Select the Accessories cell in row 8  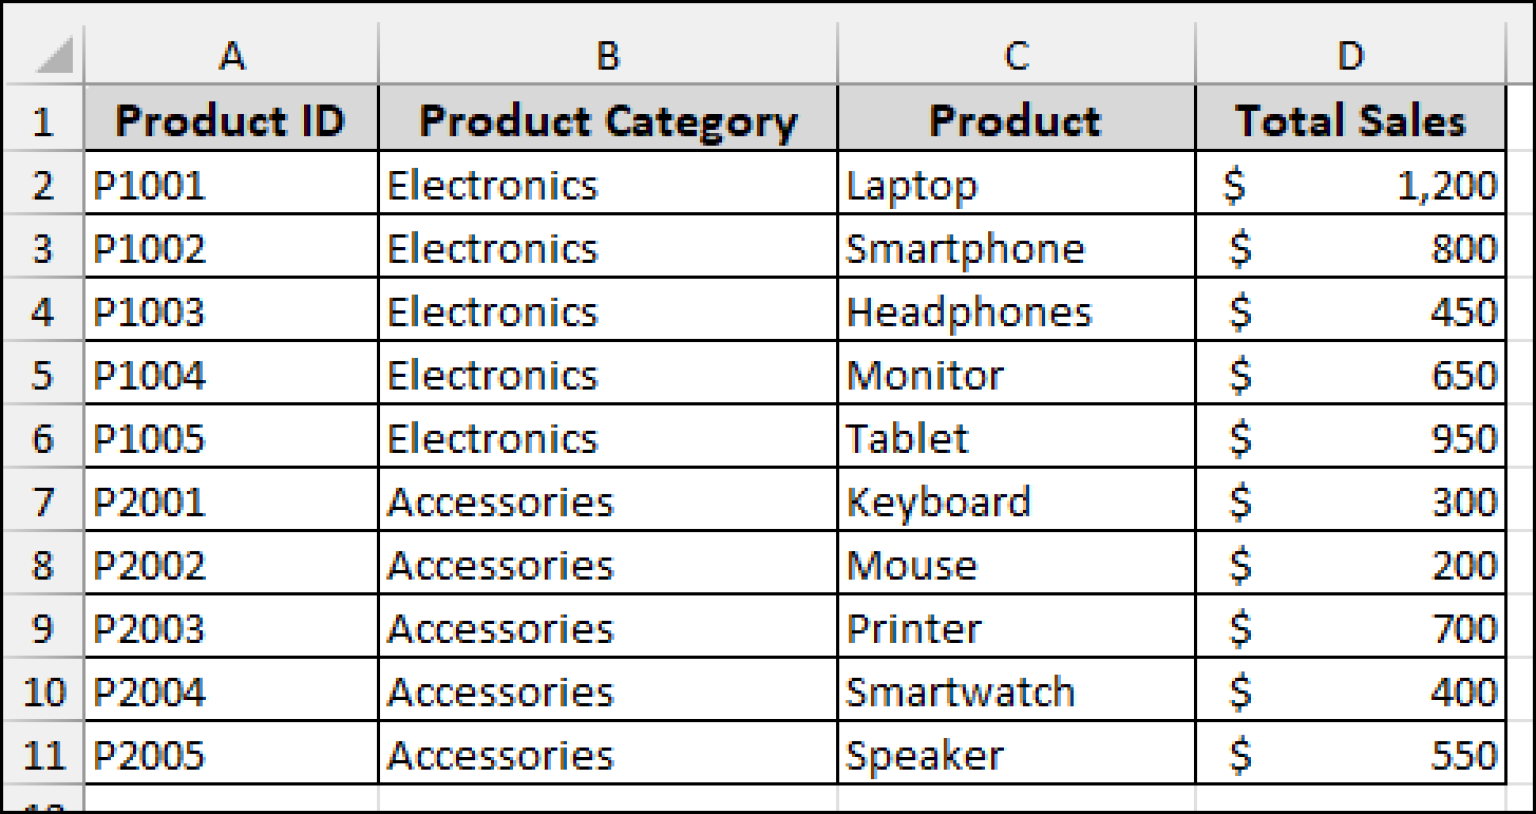[607, 565]
